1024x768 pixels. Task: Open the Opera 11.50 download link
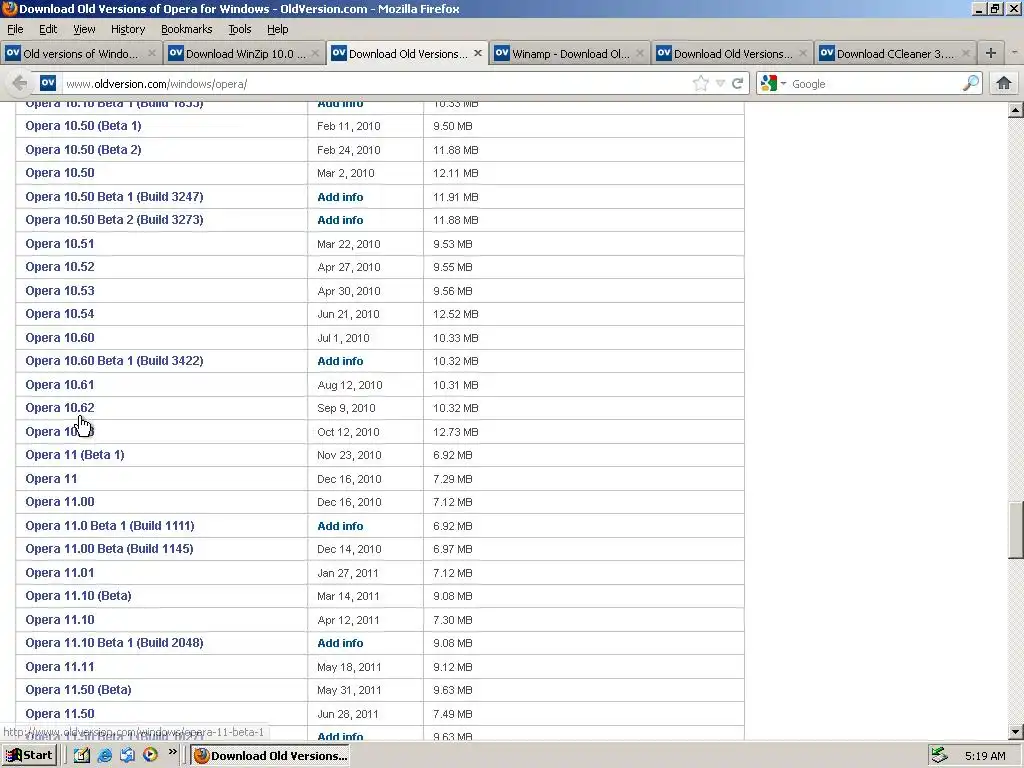click(59, 714)
